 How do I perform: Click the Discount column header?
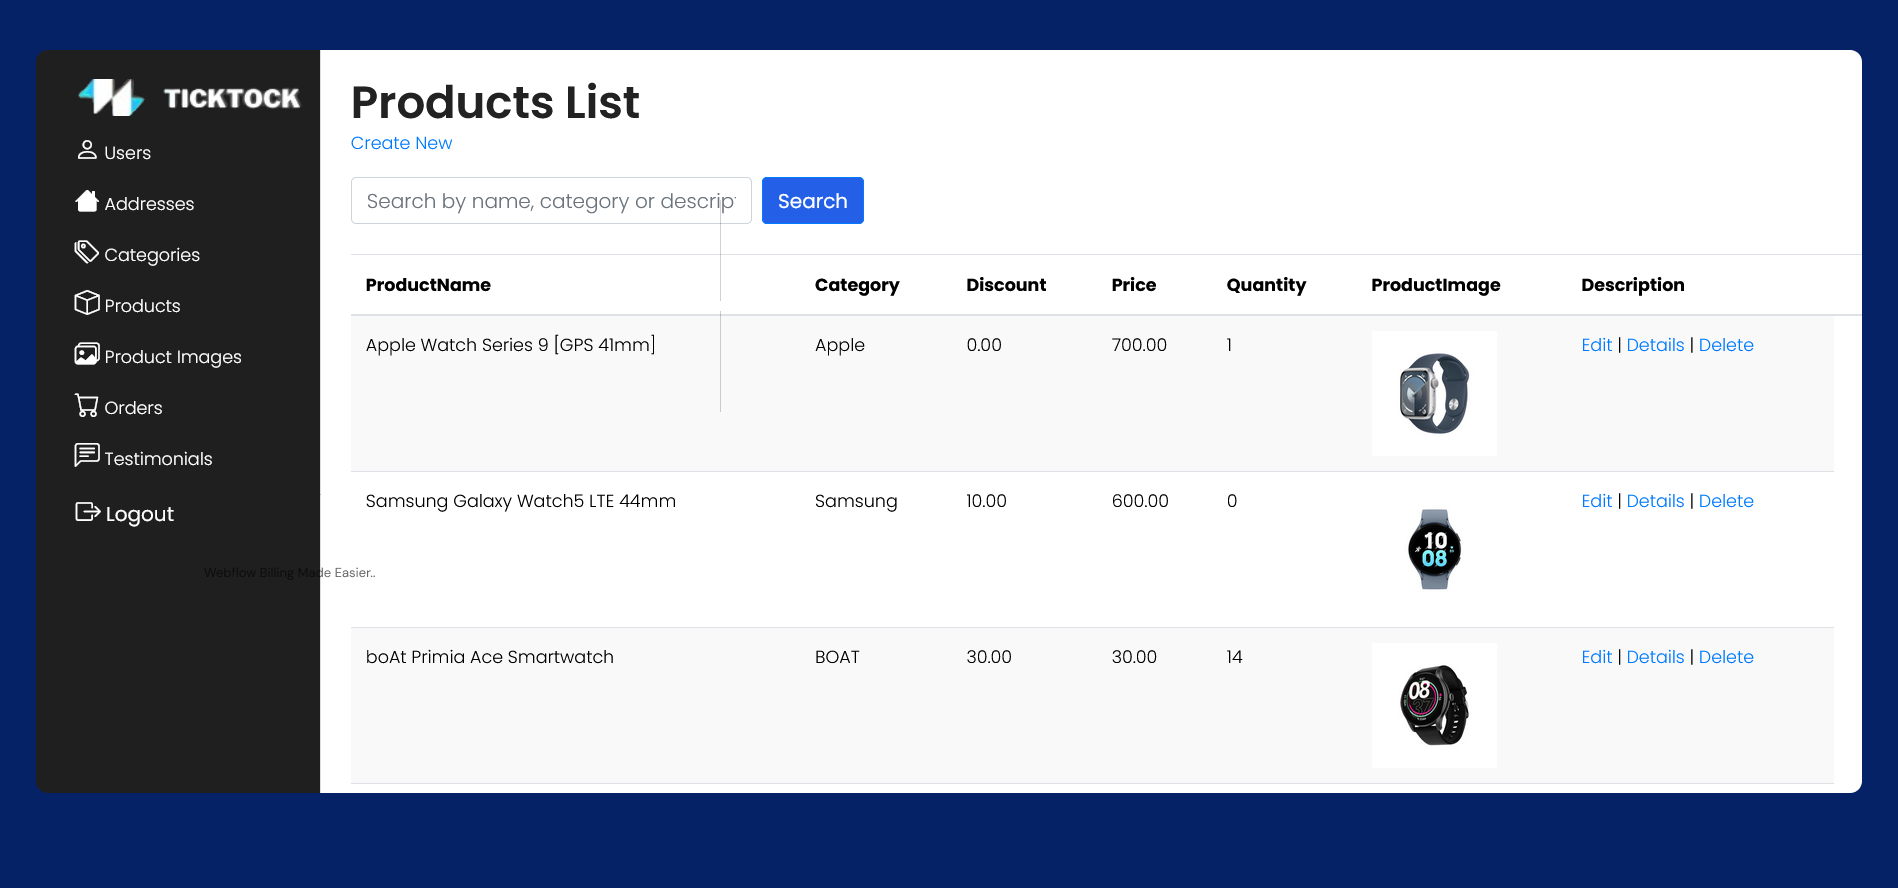pyautogui.click(x=1006, y=285)
